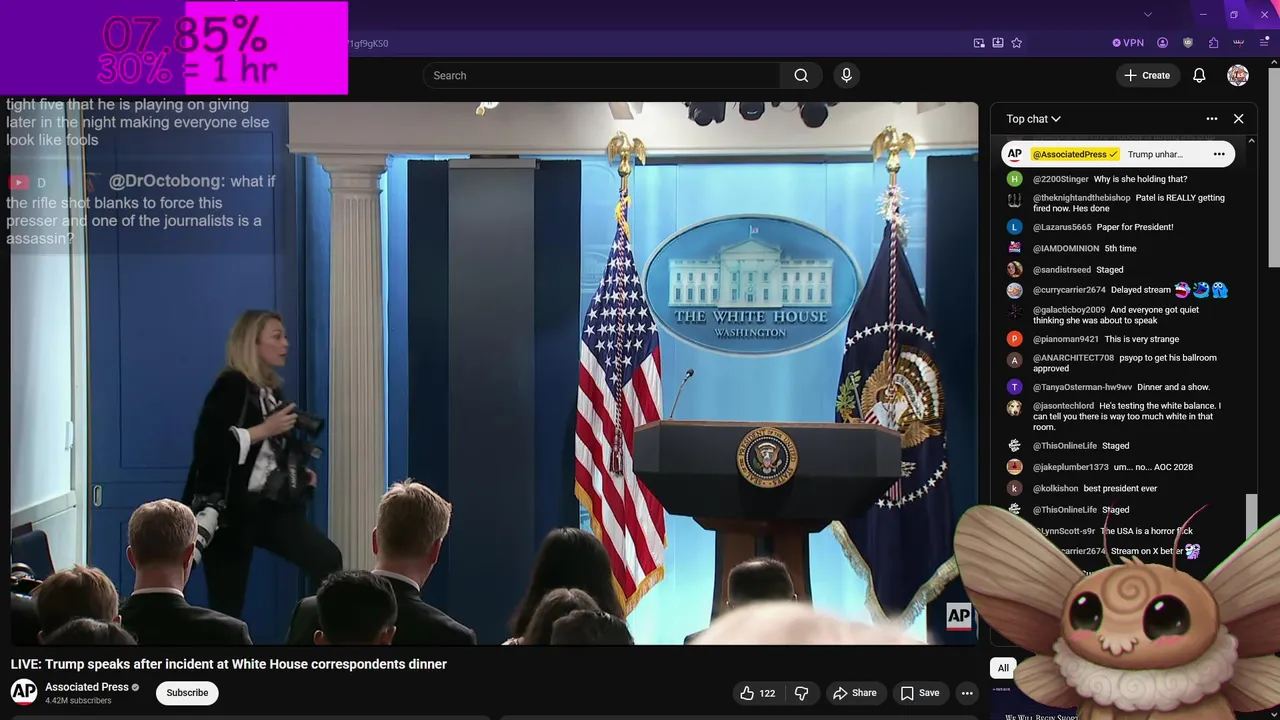Click the Associated Press channel avatar
This screenshot has height=720, width=1280.
(24, 692)
